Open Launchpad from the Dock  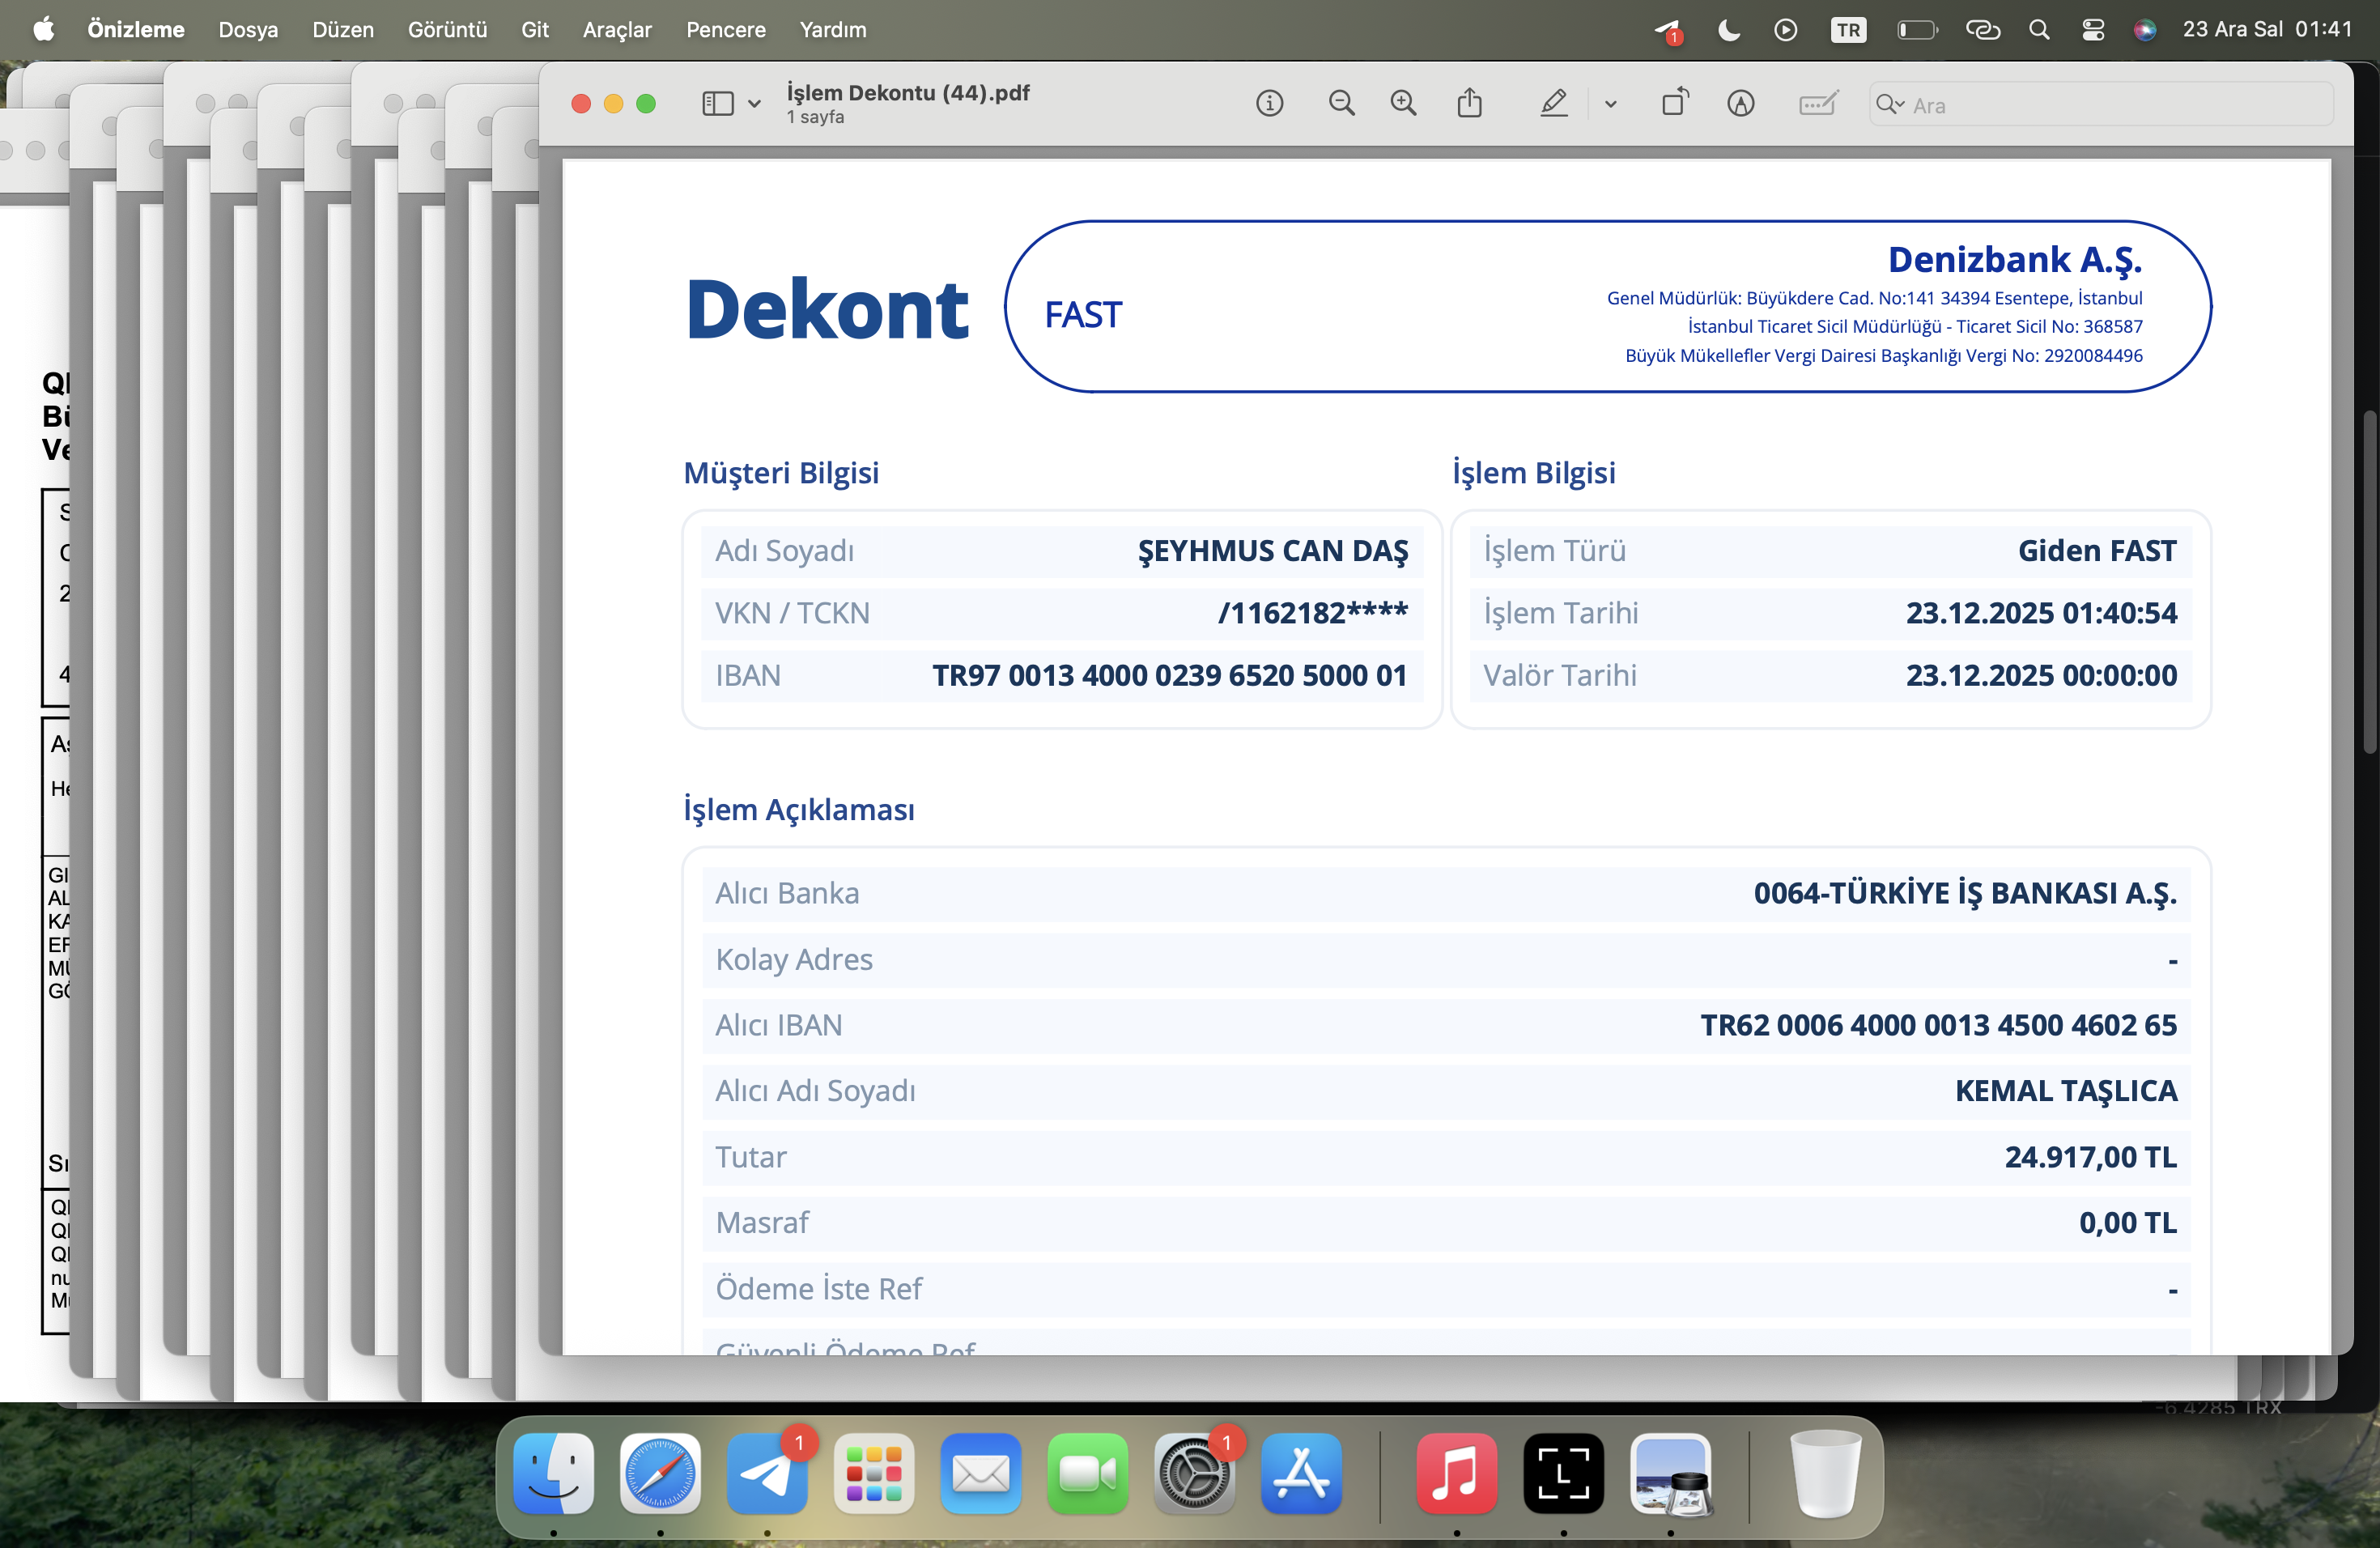coord(874,1473)
